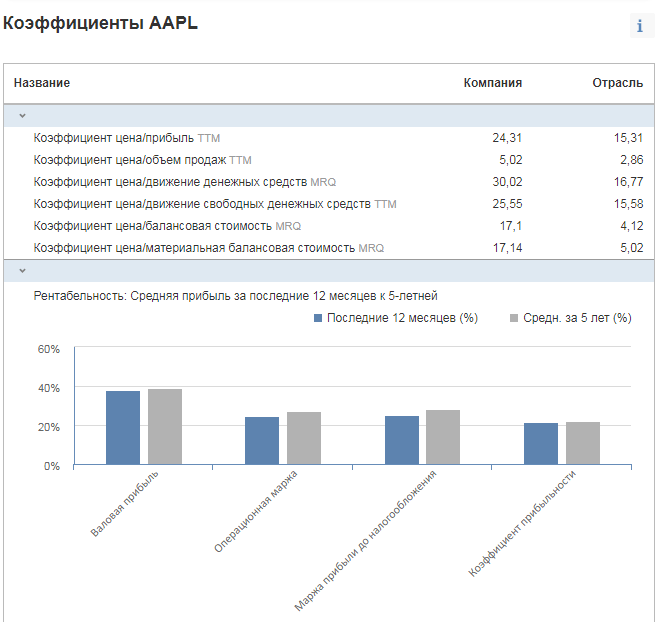Click blue bar for Валовая прибыль

(123, 428)
